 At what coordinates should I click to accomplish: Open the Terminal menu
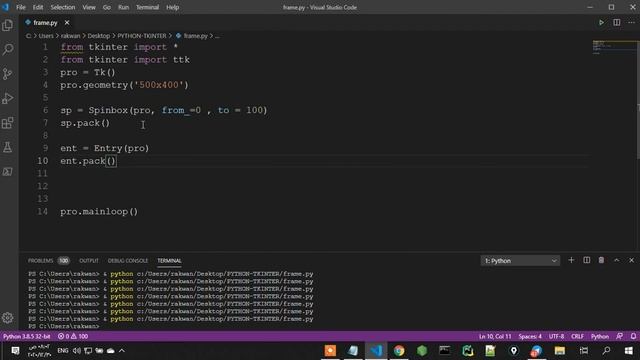point(148,7)
